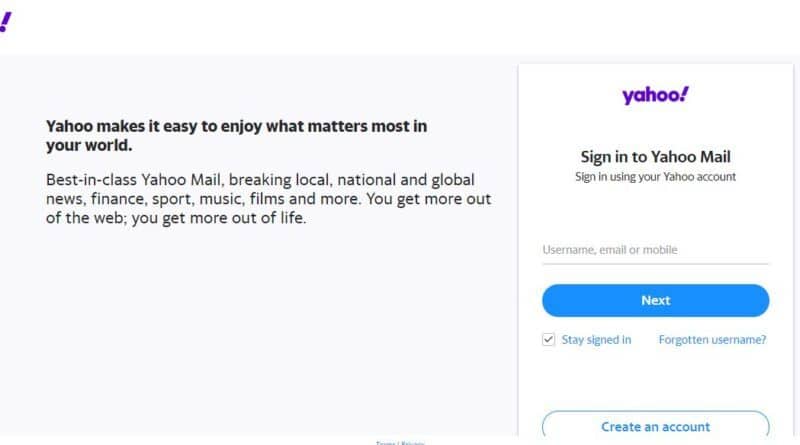Open the Terms link at page bottom
Image resolution: width=800 pixels, height=445 pixels.
pyautogui.click(x=385, y=442)
